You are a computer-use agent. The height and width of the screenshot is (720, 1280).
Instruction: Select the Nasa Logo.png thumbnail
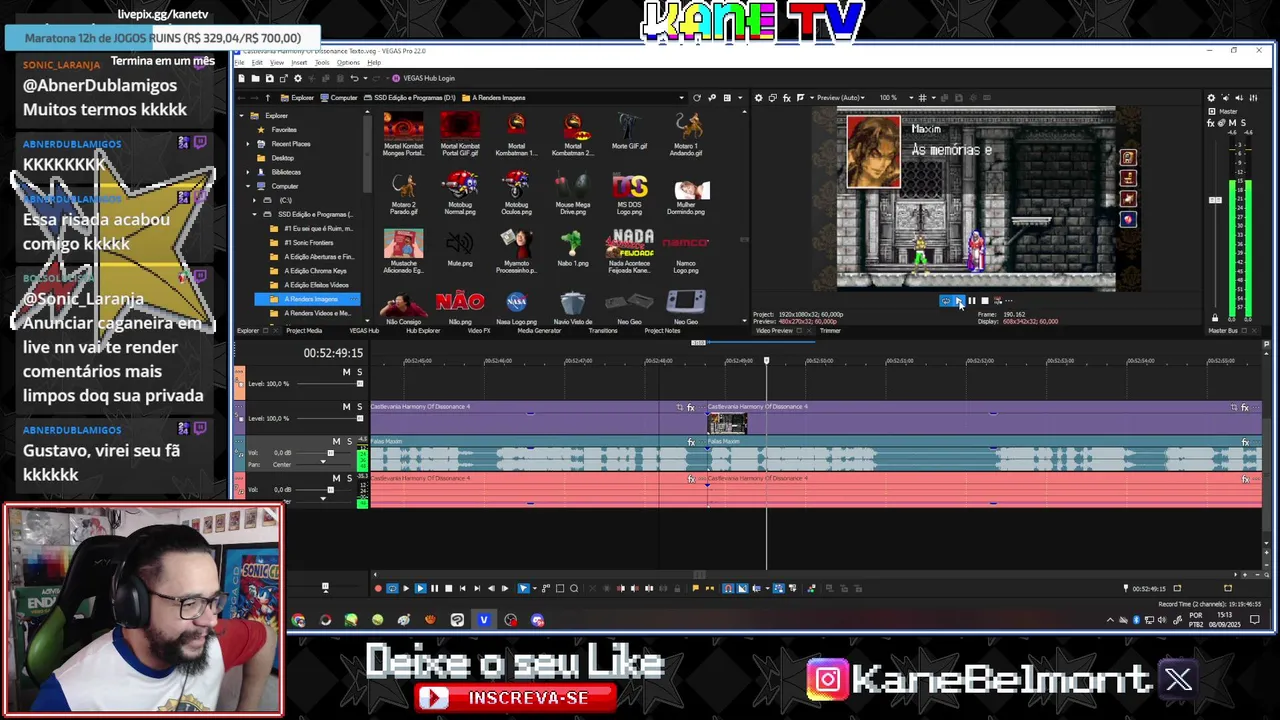(516, 308)
